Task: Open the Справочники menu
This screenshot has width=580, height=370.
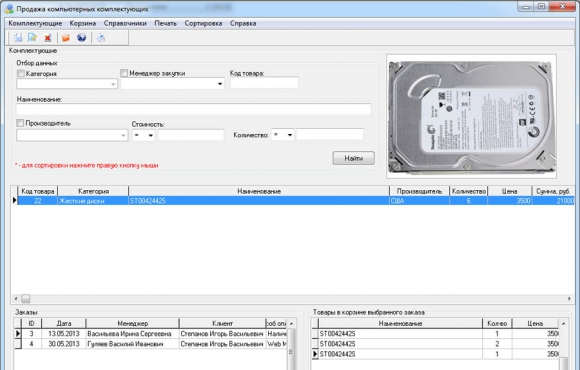Action: tap(125, 23)
